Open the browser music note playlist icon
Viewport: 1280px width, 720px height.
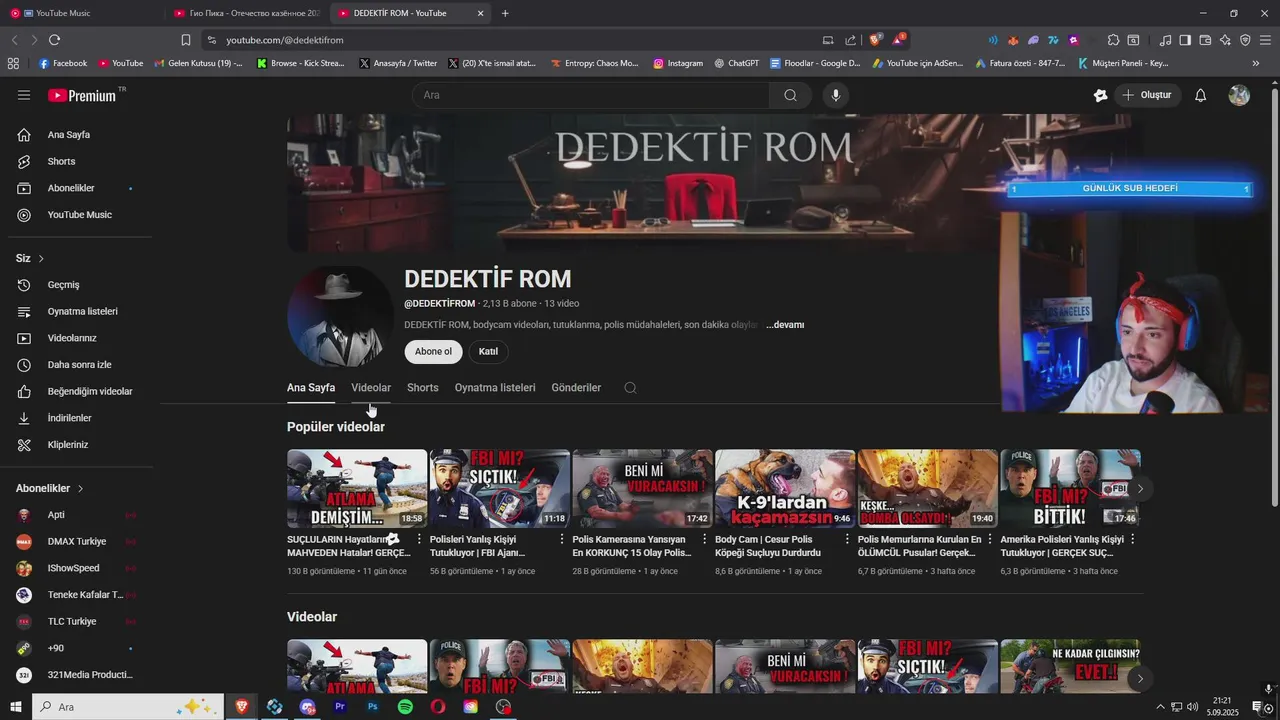click(1165, 40)
